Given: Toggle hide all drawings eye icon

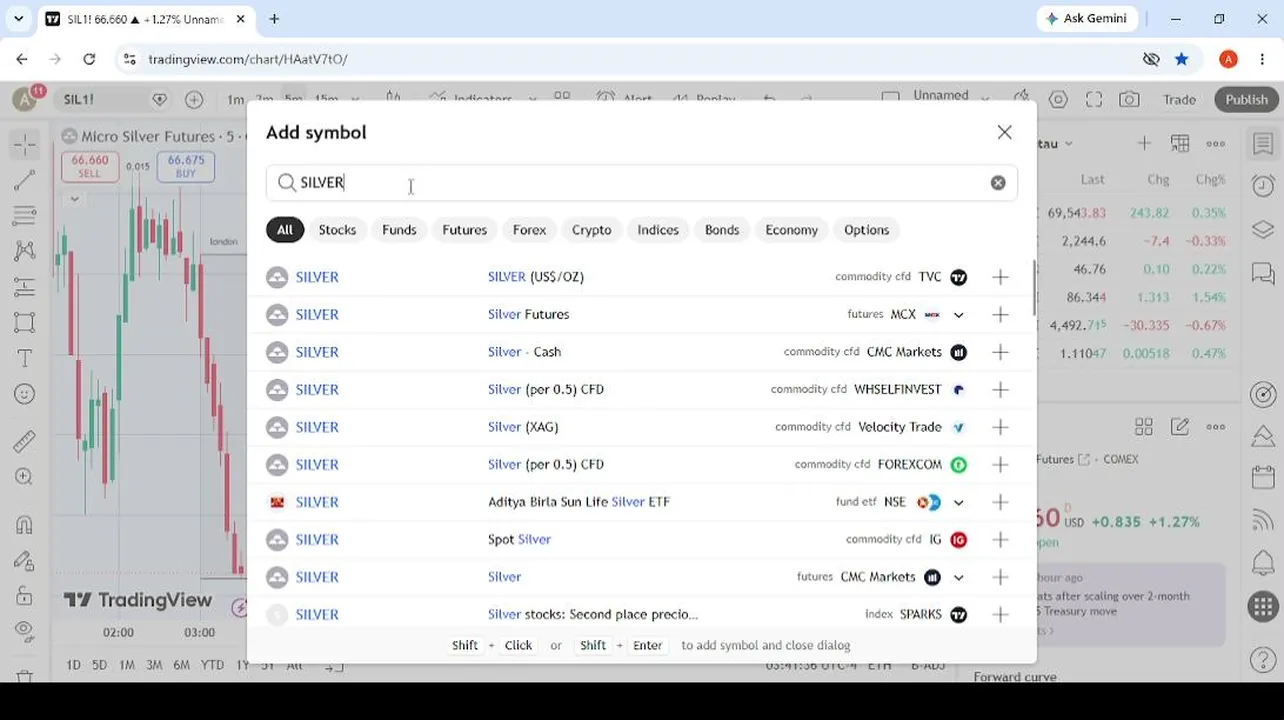Looking at the screenshot, I should pos(25,632).
